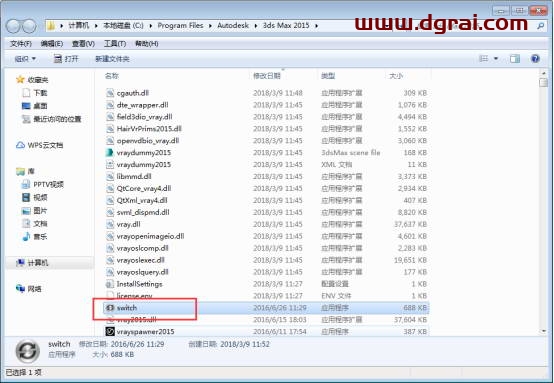Open WPS云文档 in navigation pane
The height and width of the screenshot is (383, 554).
(x=45, y=145)
